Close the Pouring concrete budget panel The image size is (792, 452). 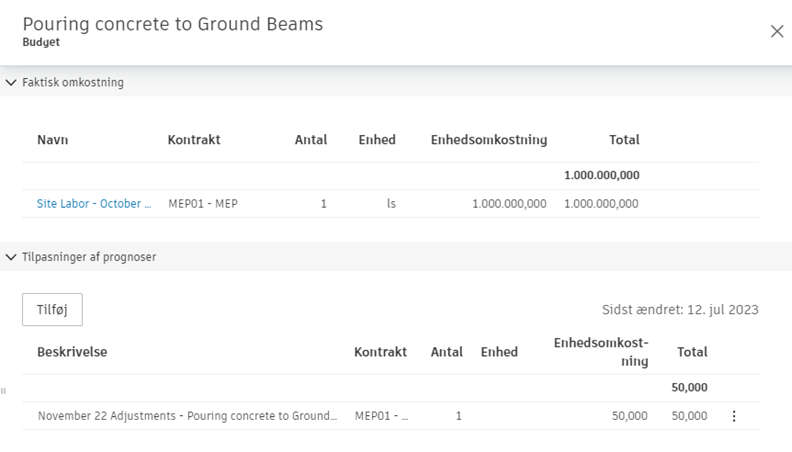coord(776,32)
